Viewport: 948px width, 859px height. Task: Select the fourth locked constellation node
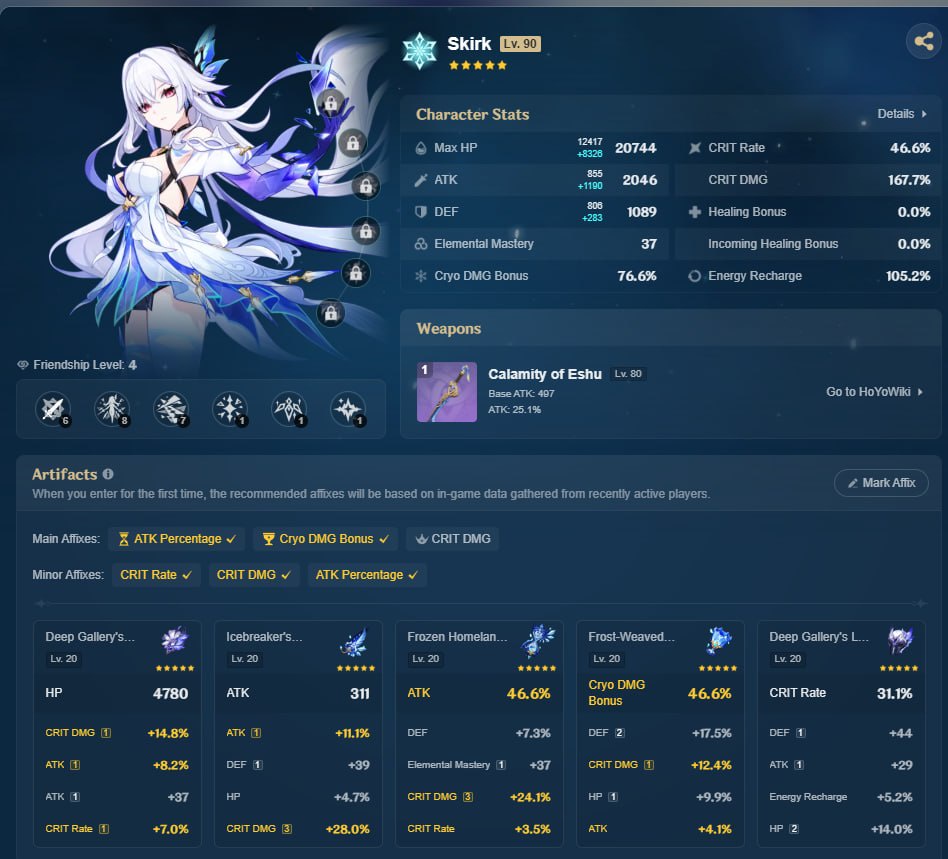(x=366, y=231)
